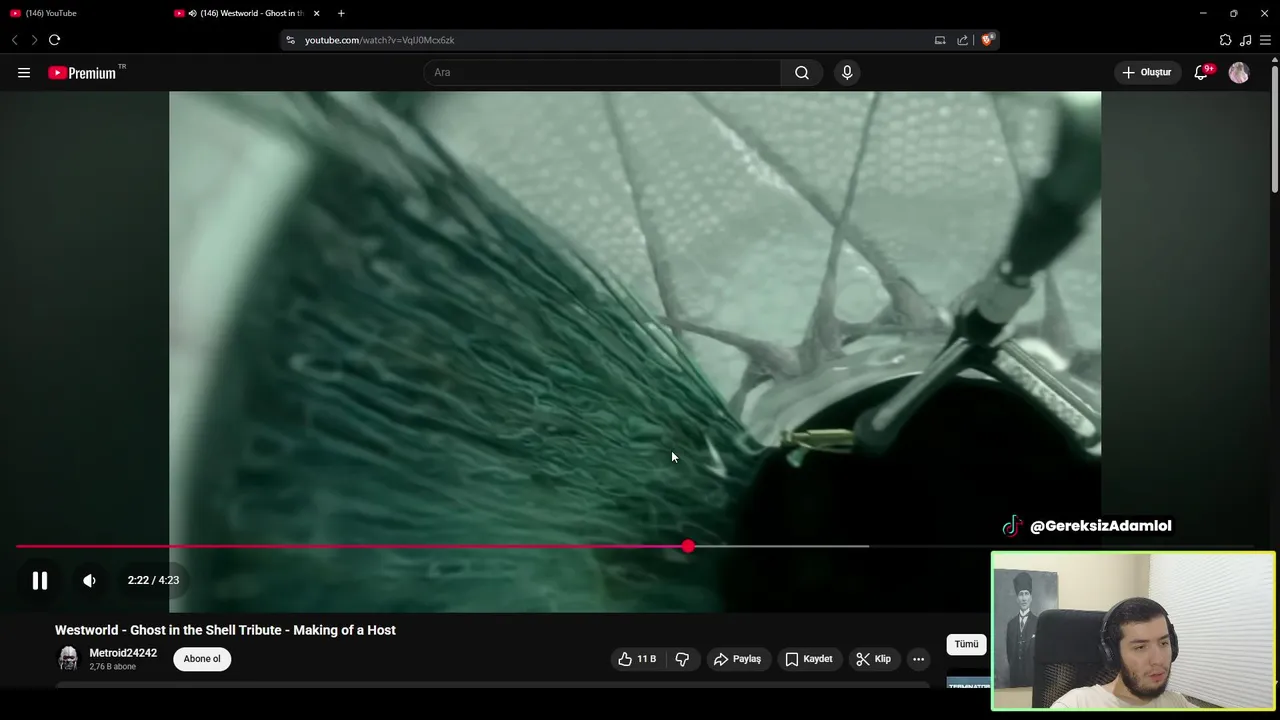Open the Metroid24242 channel name link
Image resolution: width=1280 pixels, height=720 pixels.
click(123, 653)
